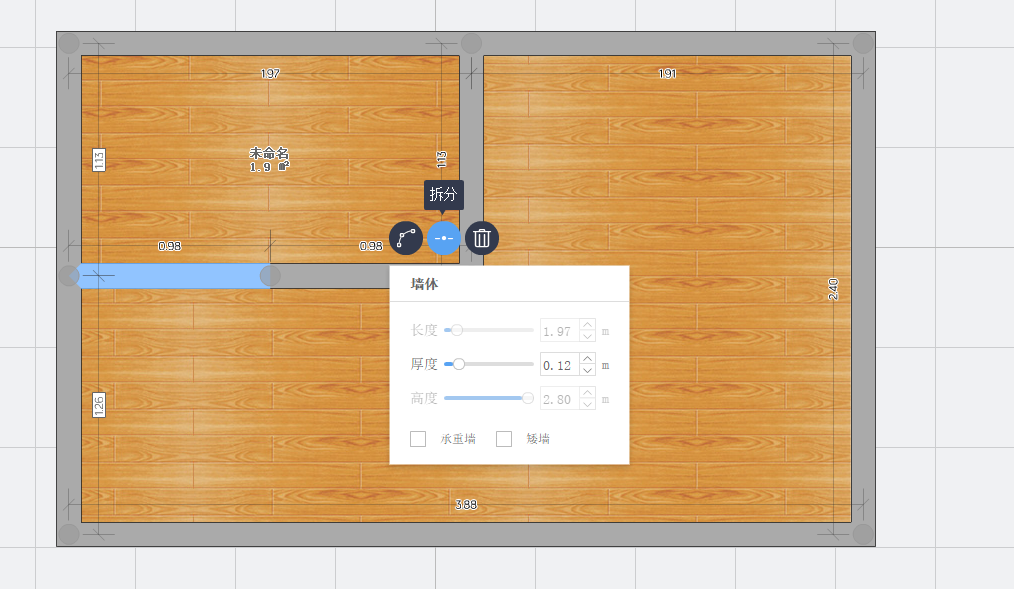Tick the 矮墙 checkbox

tap(504, 439)
